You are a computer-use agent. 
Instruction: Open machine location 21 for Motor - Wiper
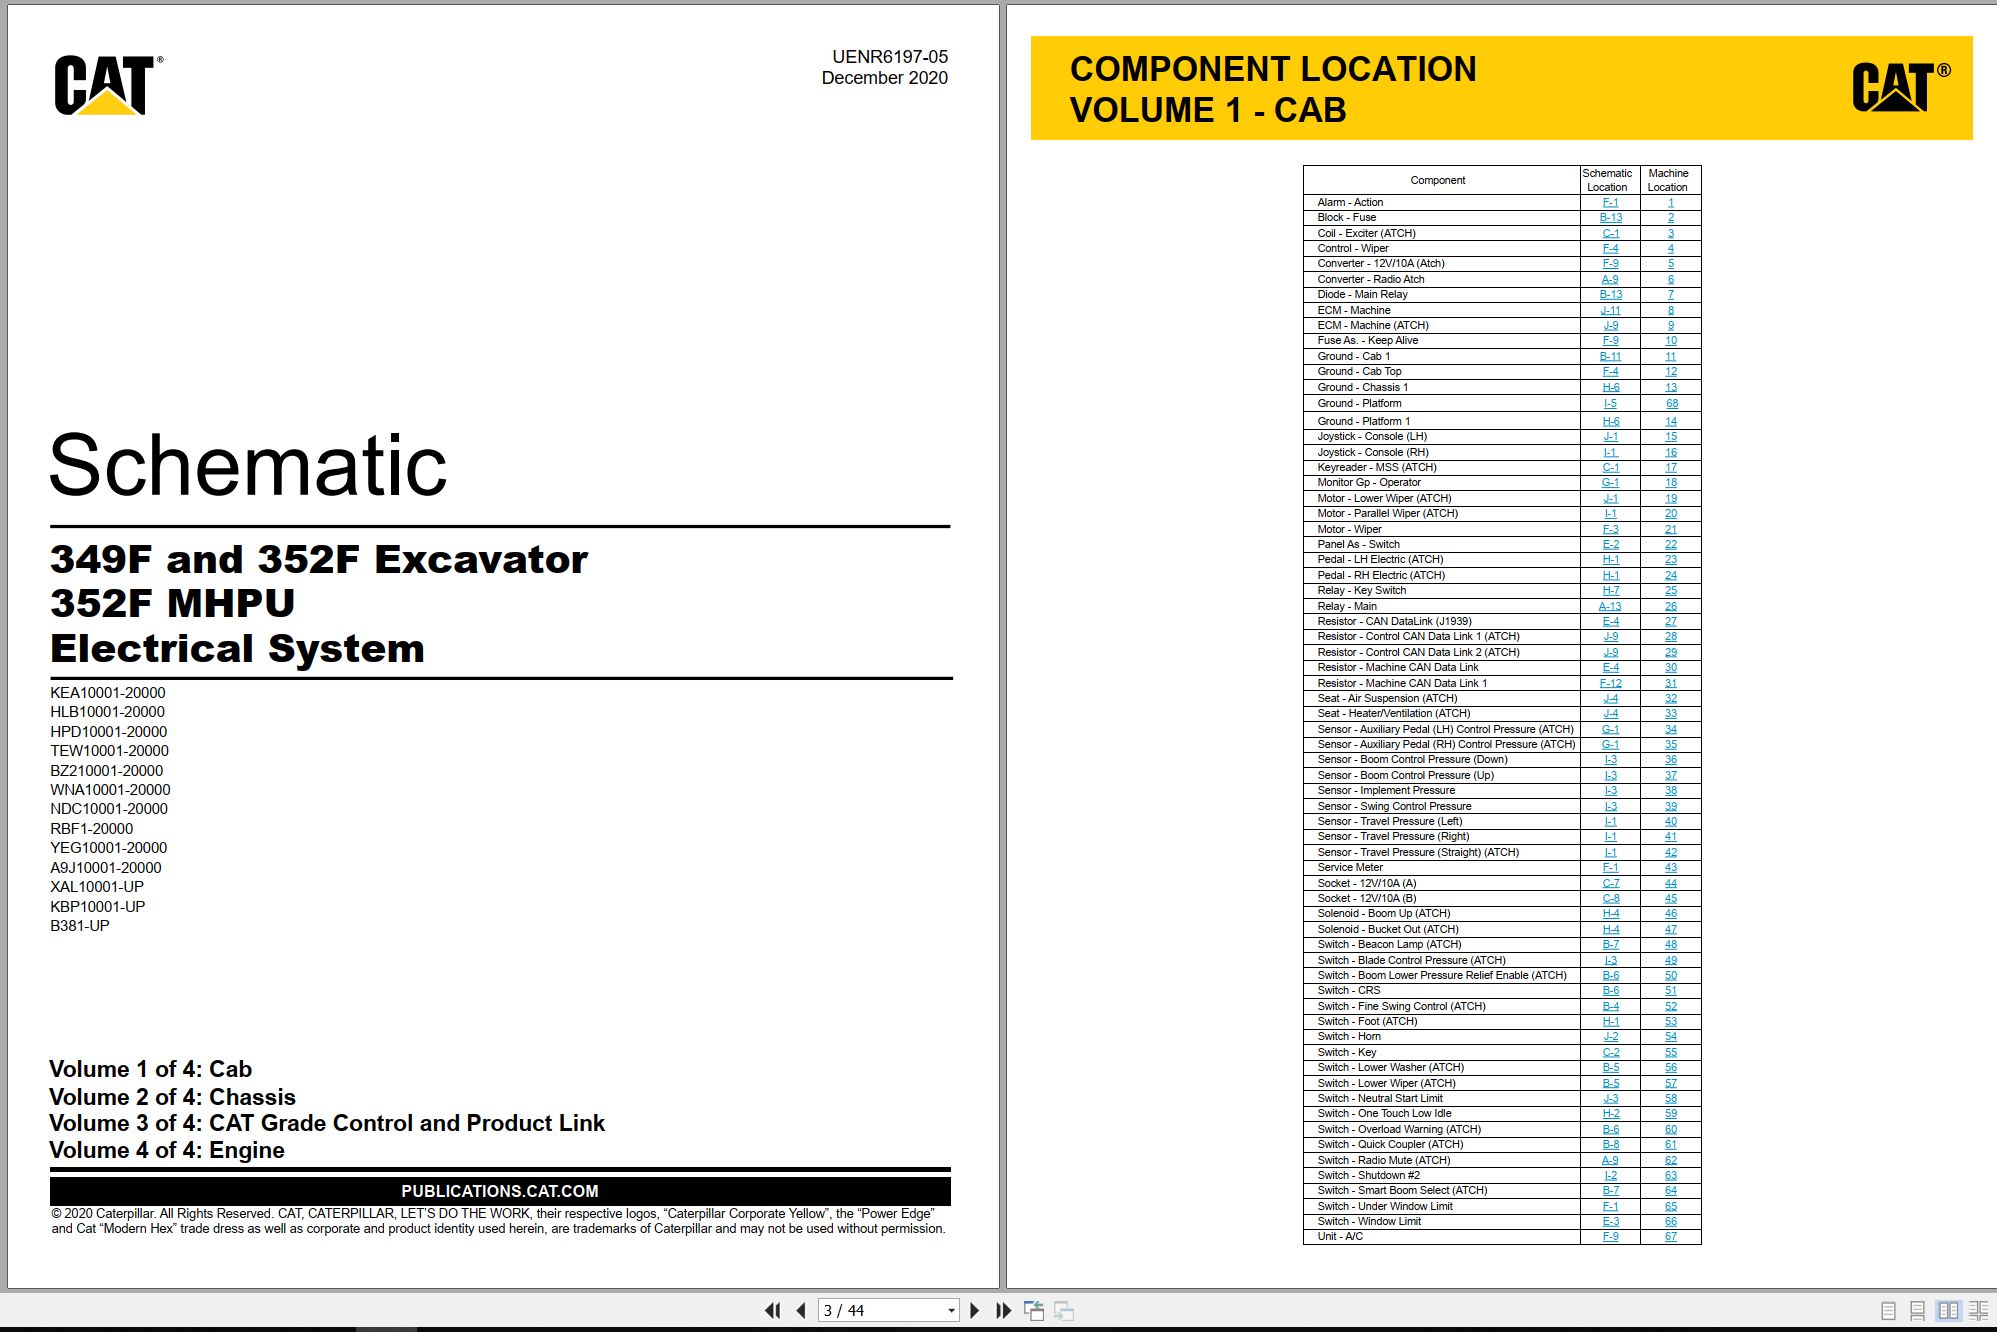[1670, 529]
